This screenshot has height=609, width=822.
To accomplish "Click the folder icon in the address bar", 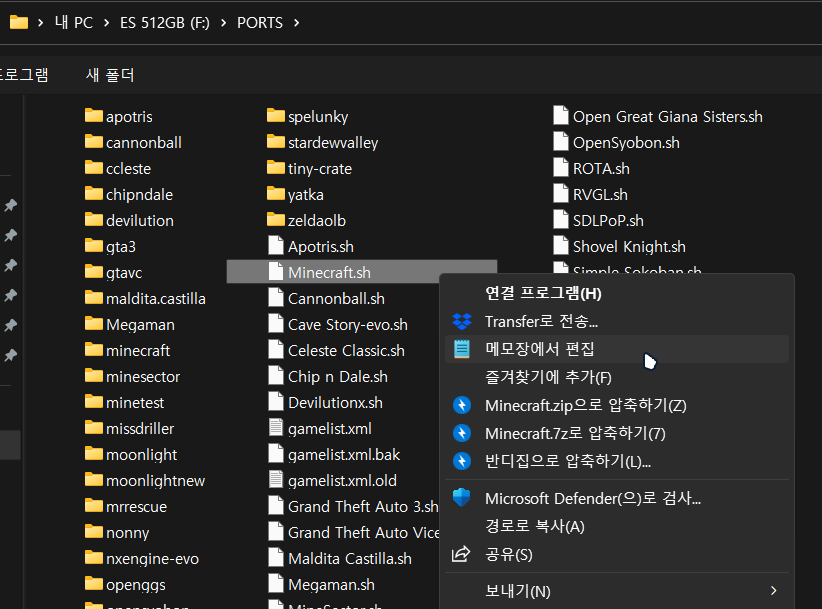I will pyautogui.click(x=19, y=23).
